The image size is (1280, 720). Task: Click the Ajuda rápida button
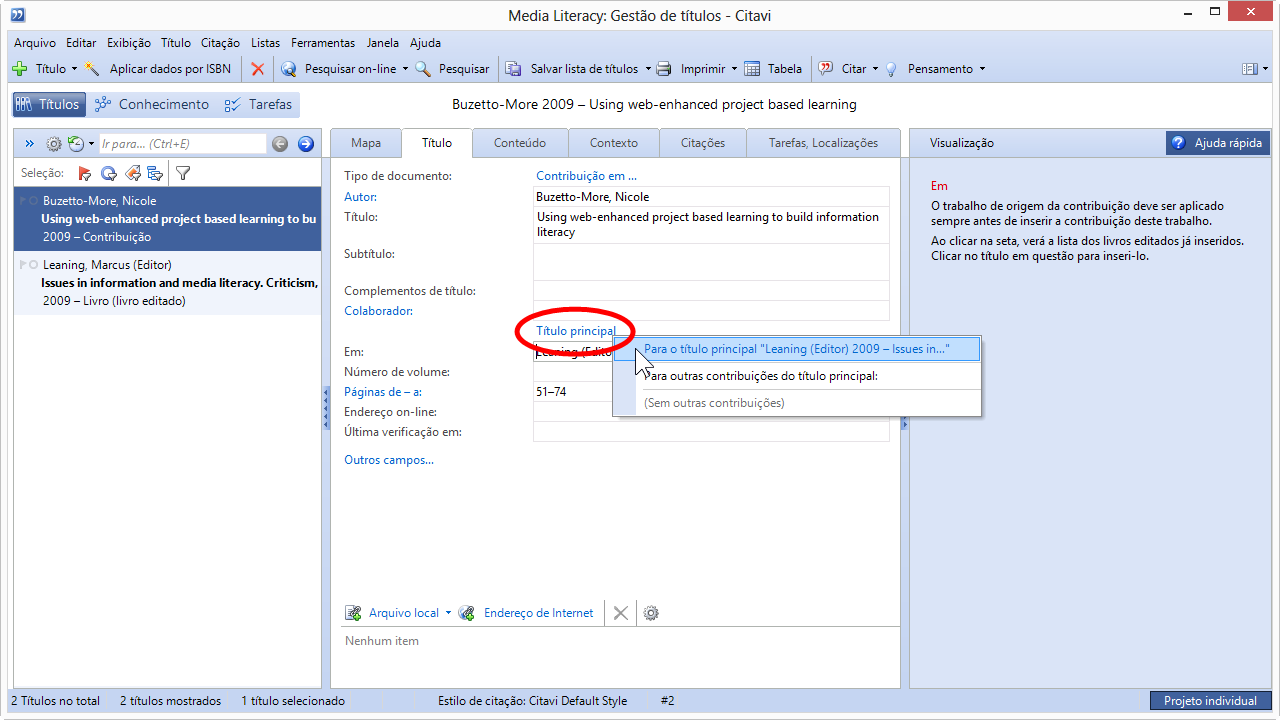(1218, 143)
